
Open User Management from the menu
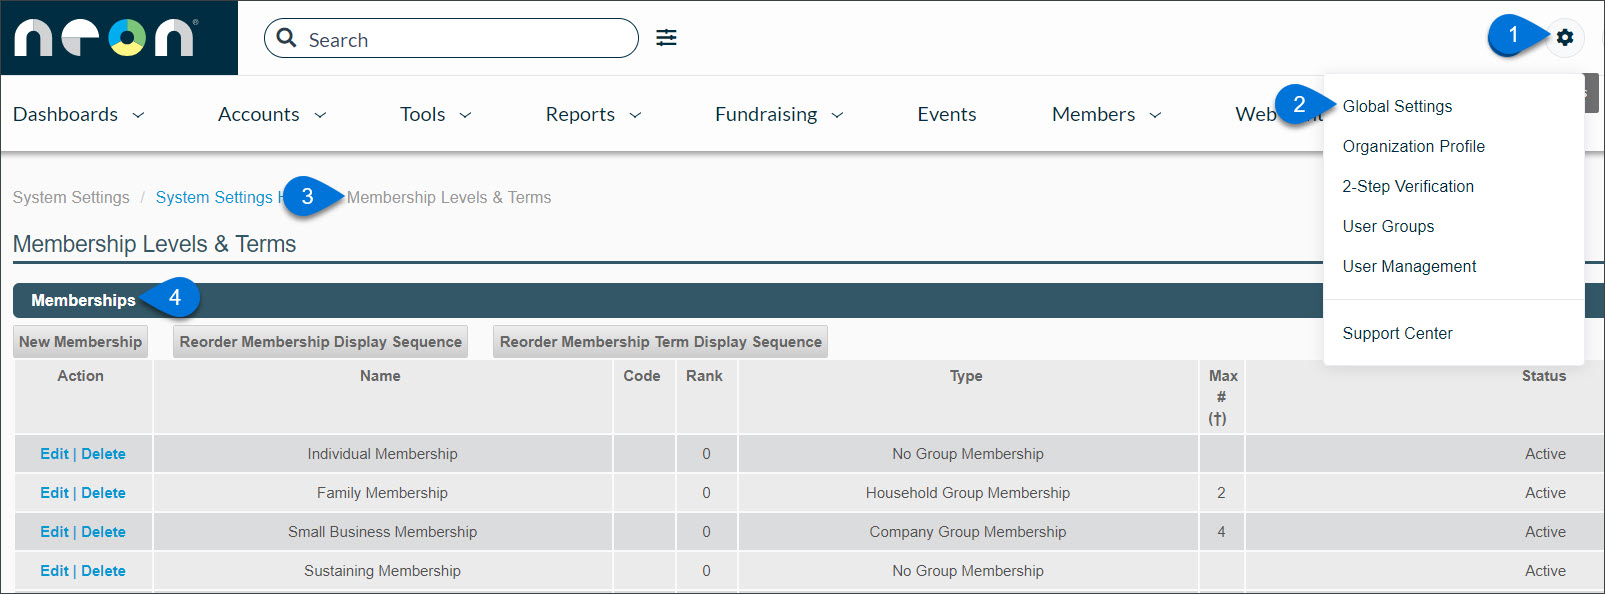click(1409, 266)
